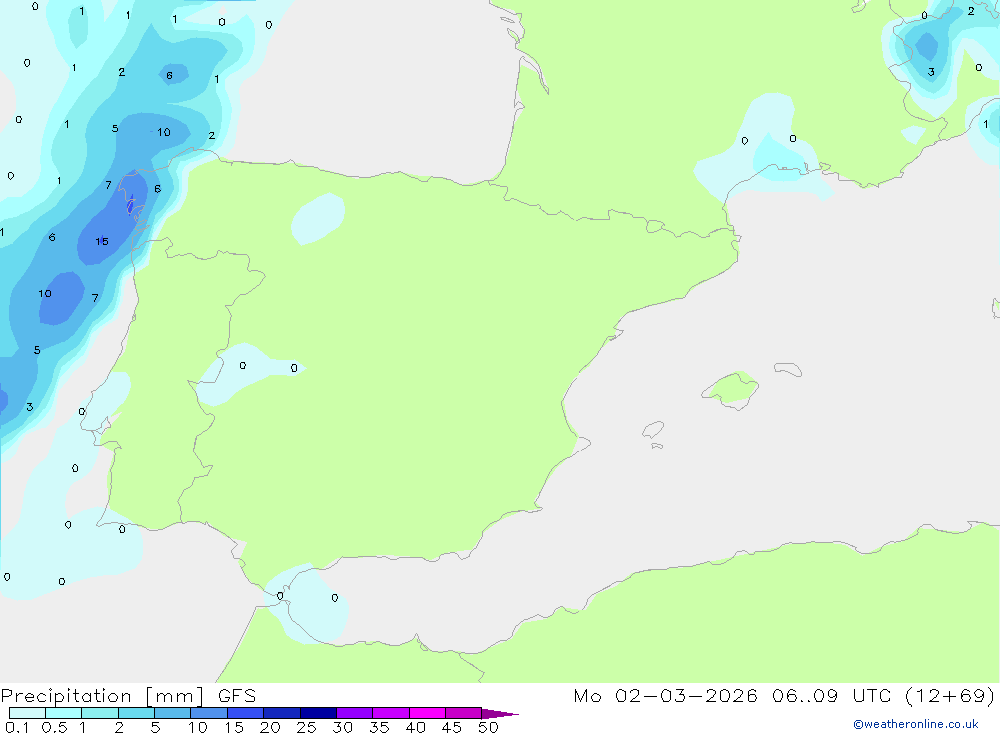Click the Mallorca island on the map

coord(731,389)
